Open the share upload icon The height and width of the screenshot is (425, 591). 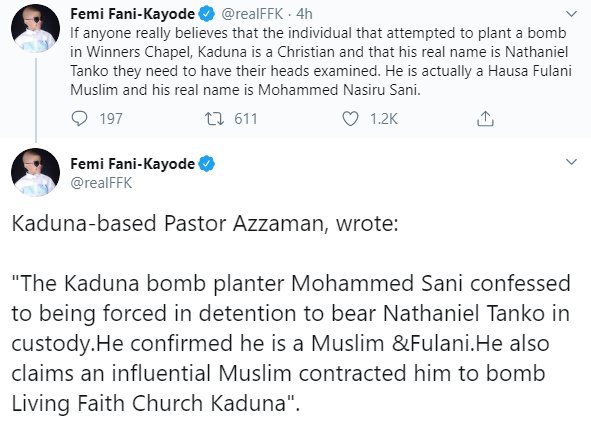click(x=485, y=119)
